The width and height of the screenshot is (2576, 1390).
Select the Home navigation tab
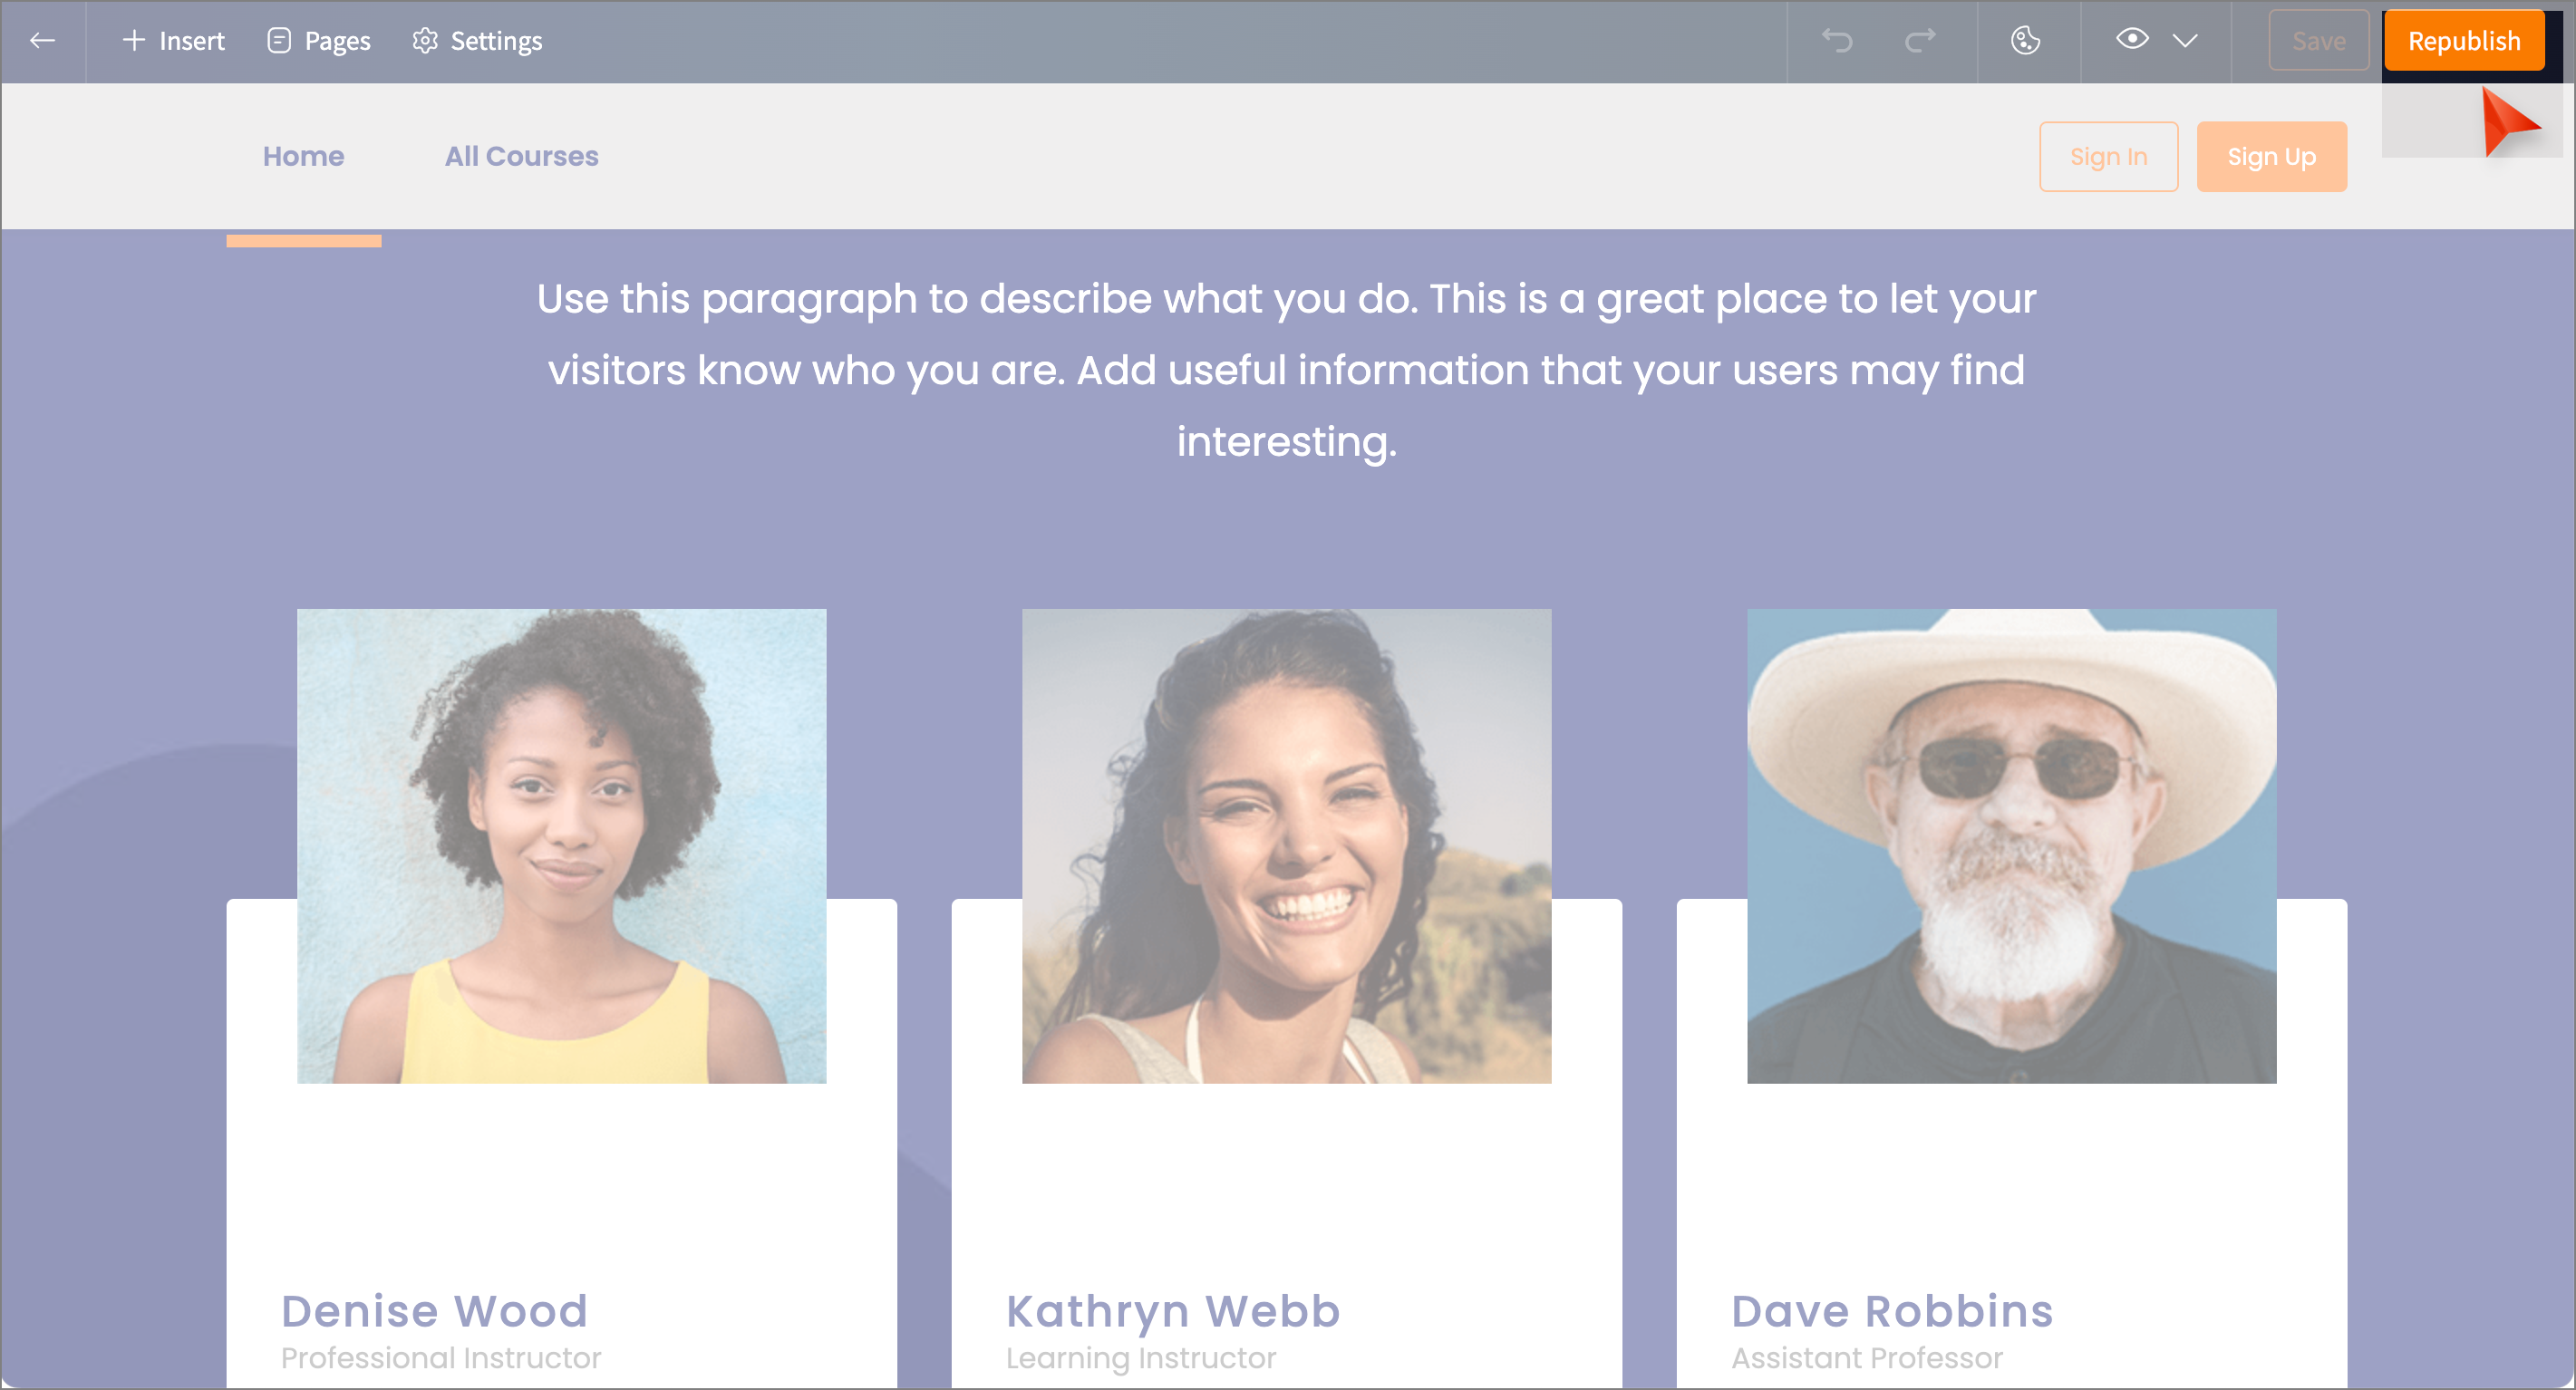tap(303, 156)
